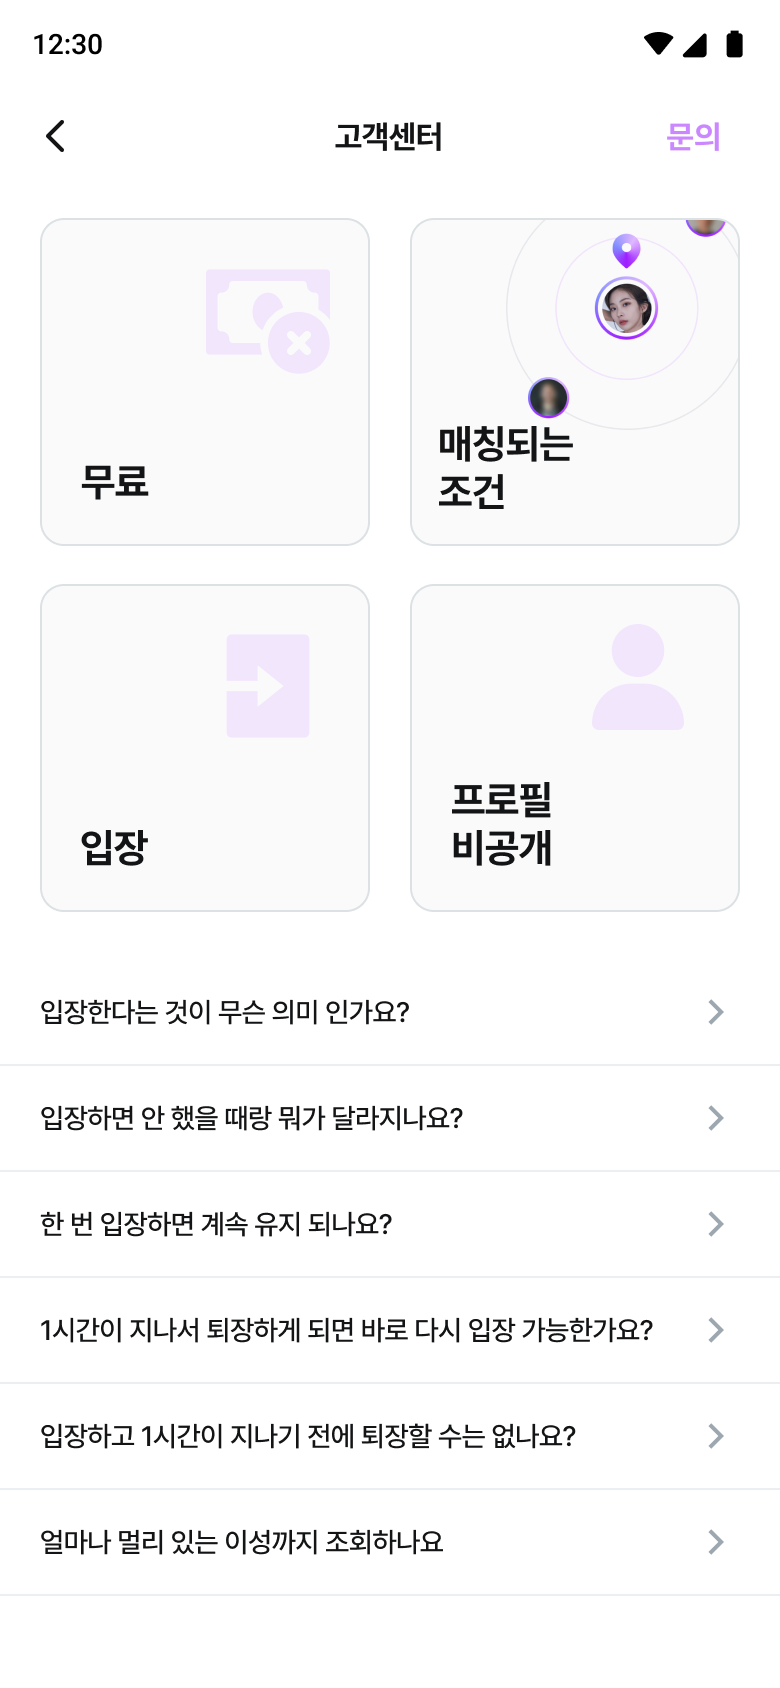Select the 무료 category card

pyautogui.click(x=205, y=382)
